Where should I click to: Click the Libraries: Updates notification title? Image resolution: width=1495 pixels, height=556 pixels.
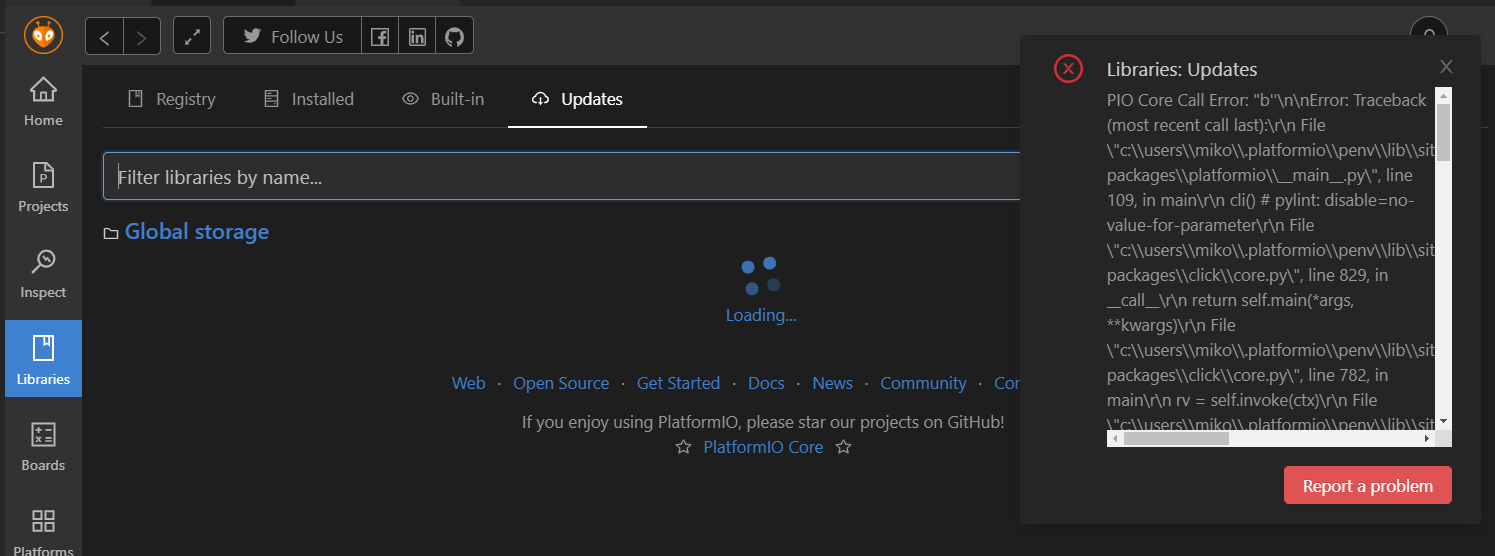click(1182, 69)
